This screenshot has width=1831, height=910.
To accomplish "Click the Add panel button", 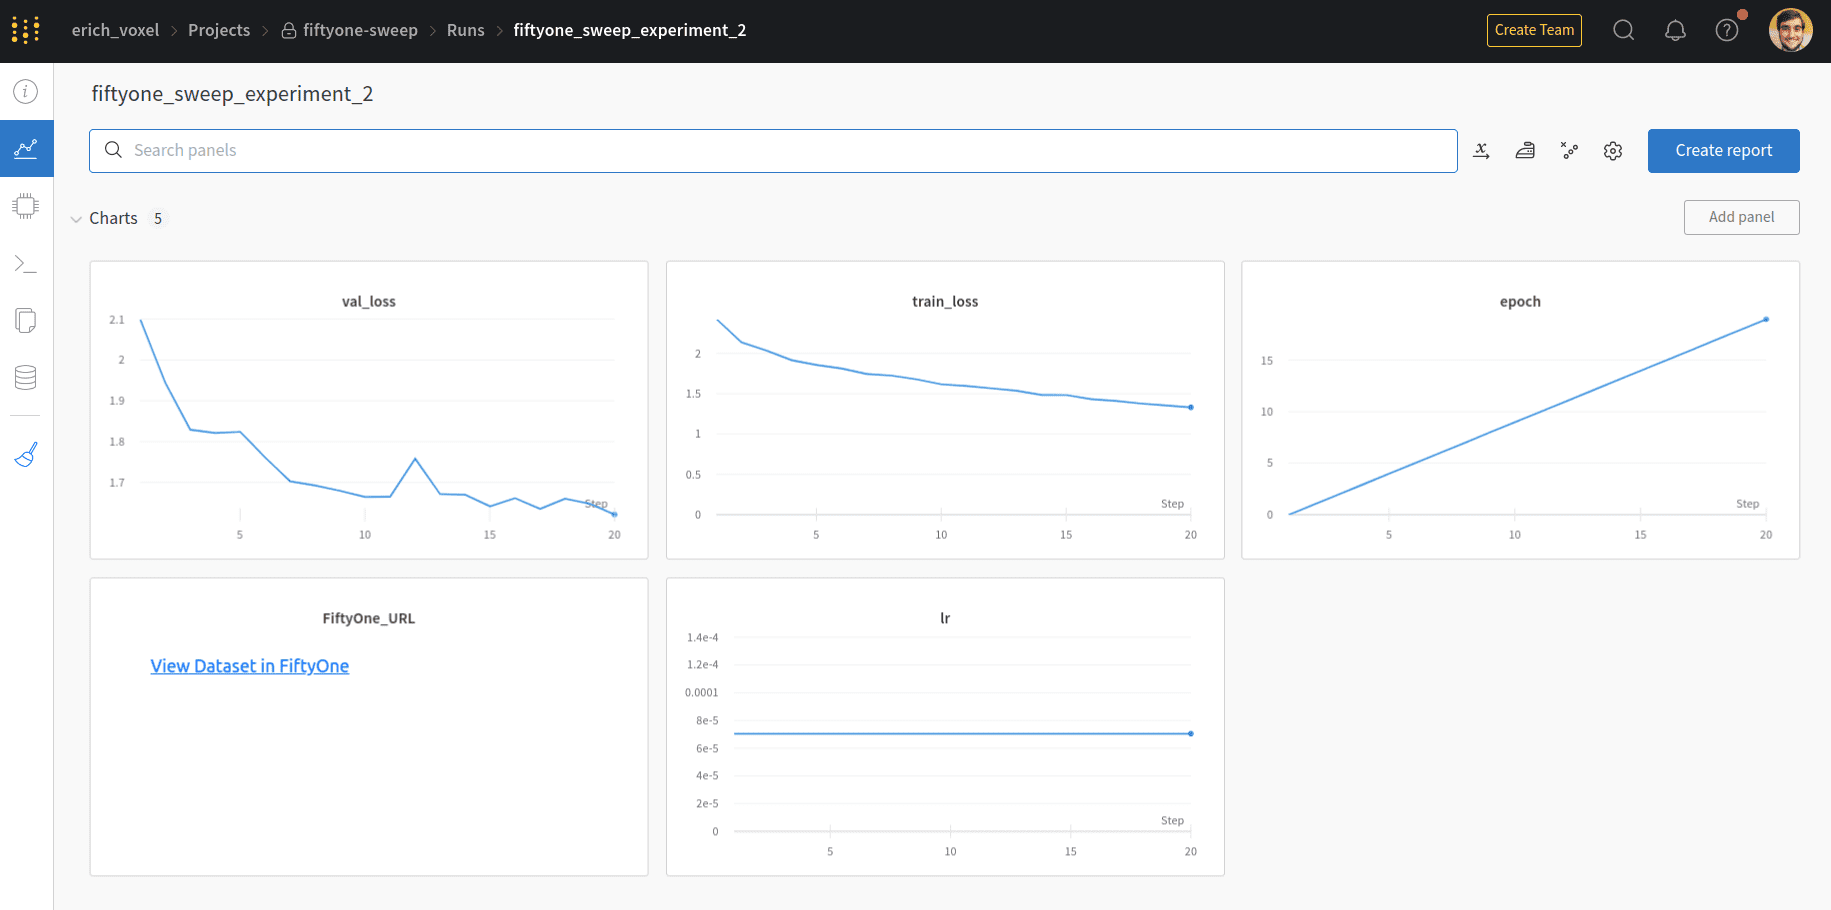I will click(x=1742, y=217).
